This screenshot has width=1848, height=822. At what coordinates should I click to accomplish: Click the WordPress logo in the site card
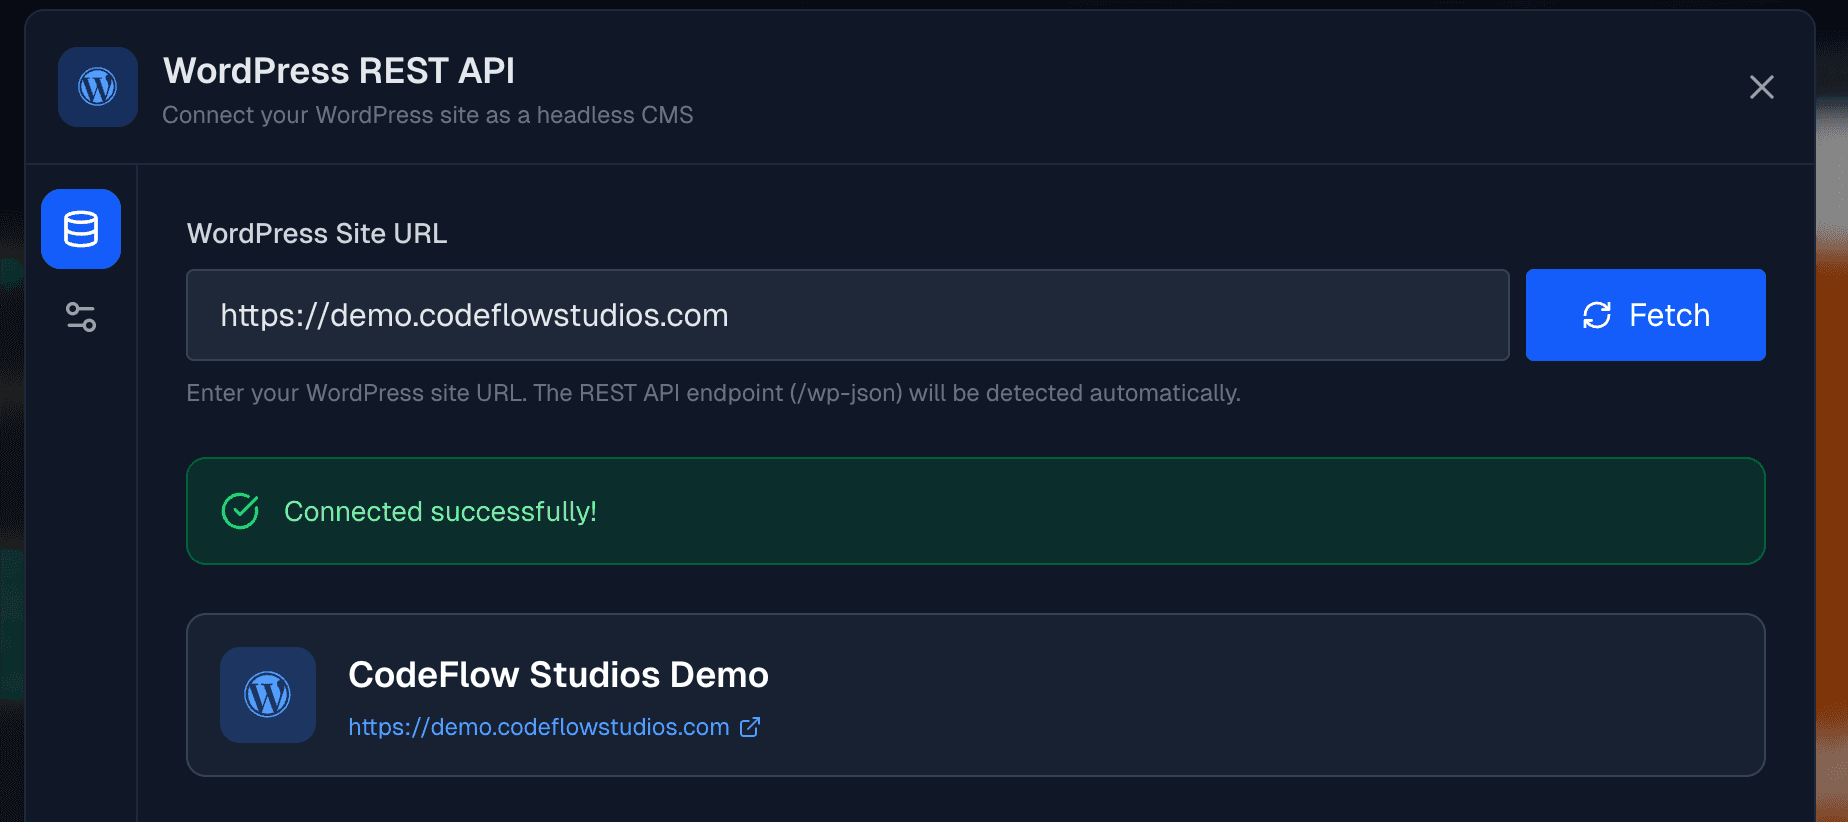pos(268,695)
